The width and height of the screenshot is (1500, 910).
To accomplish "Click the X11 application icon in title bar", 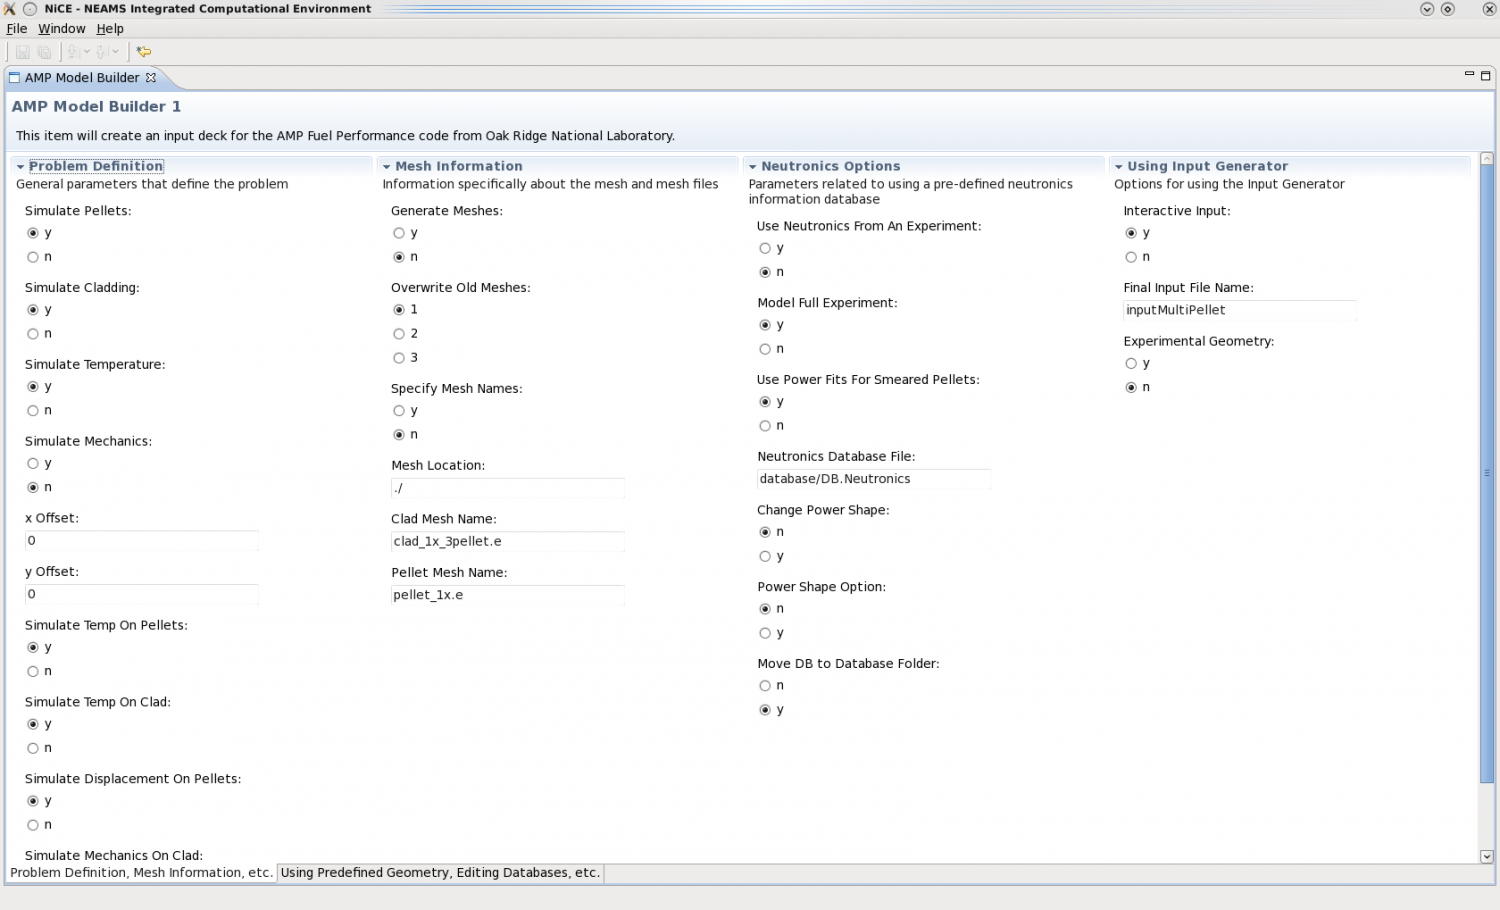I will [x=9, y=9].
